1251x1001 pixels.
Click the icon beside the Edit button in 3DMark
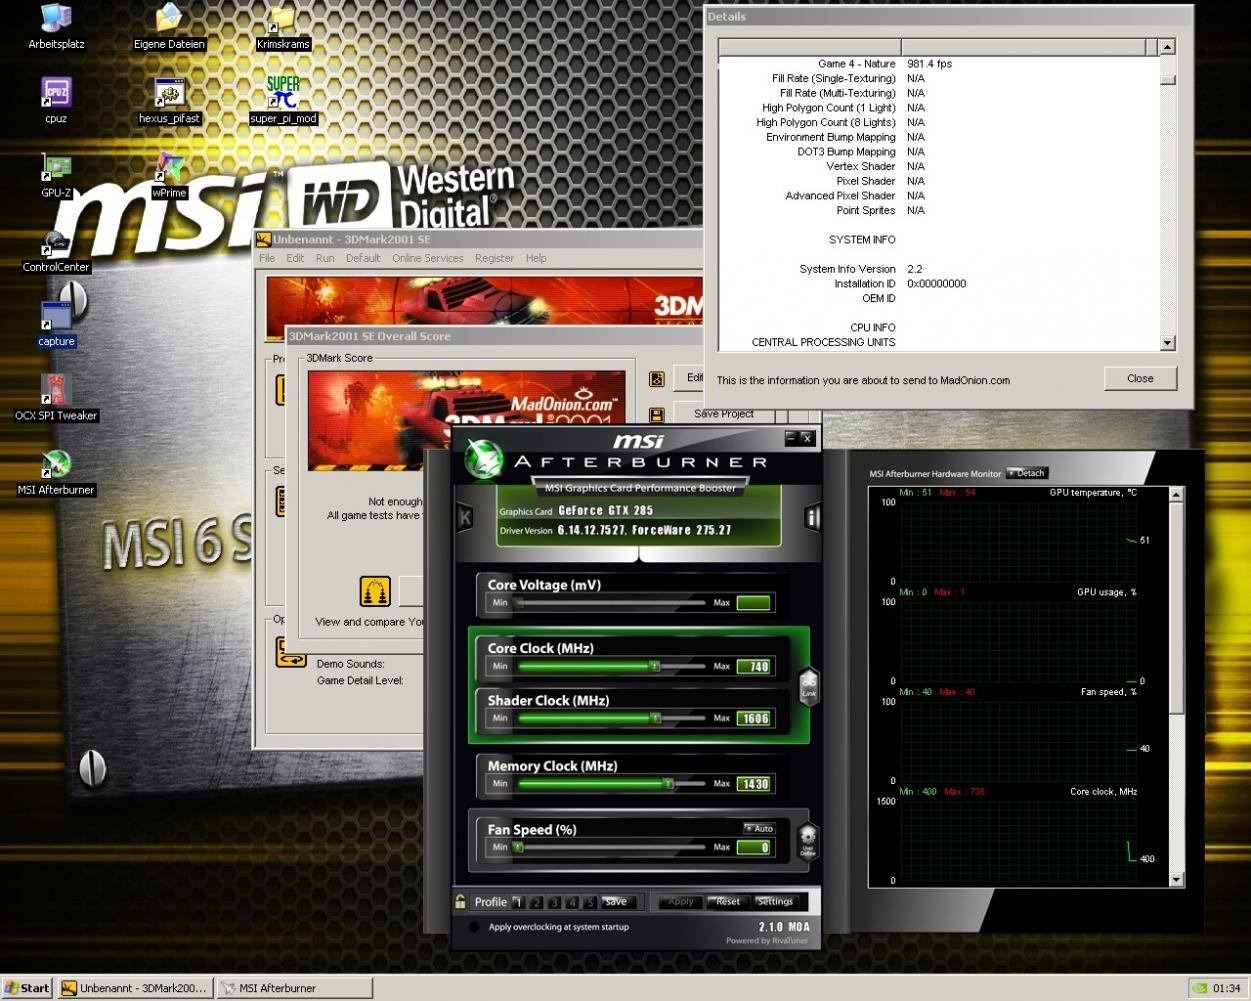pyautogui.click(x=657, y=379)
